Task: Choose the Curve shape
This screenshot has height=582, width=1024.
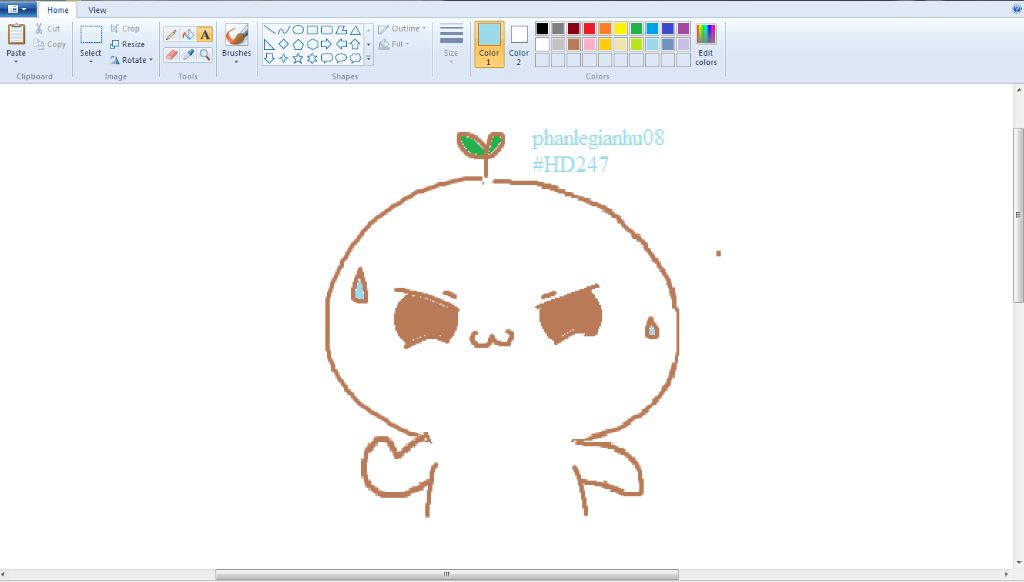Action: (x=283, y=30)
